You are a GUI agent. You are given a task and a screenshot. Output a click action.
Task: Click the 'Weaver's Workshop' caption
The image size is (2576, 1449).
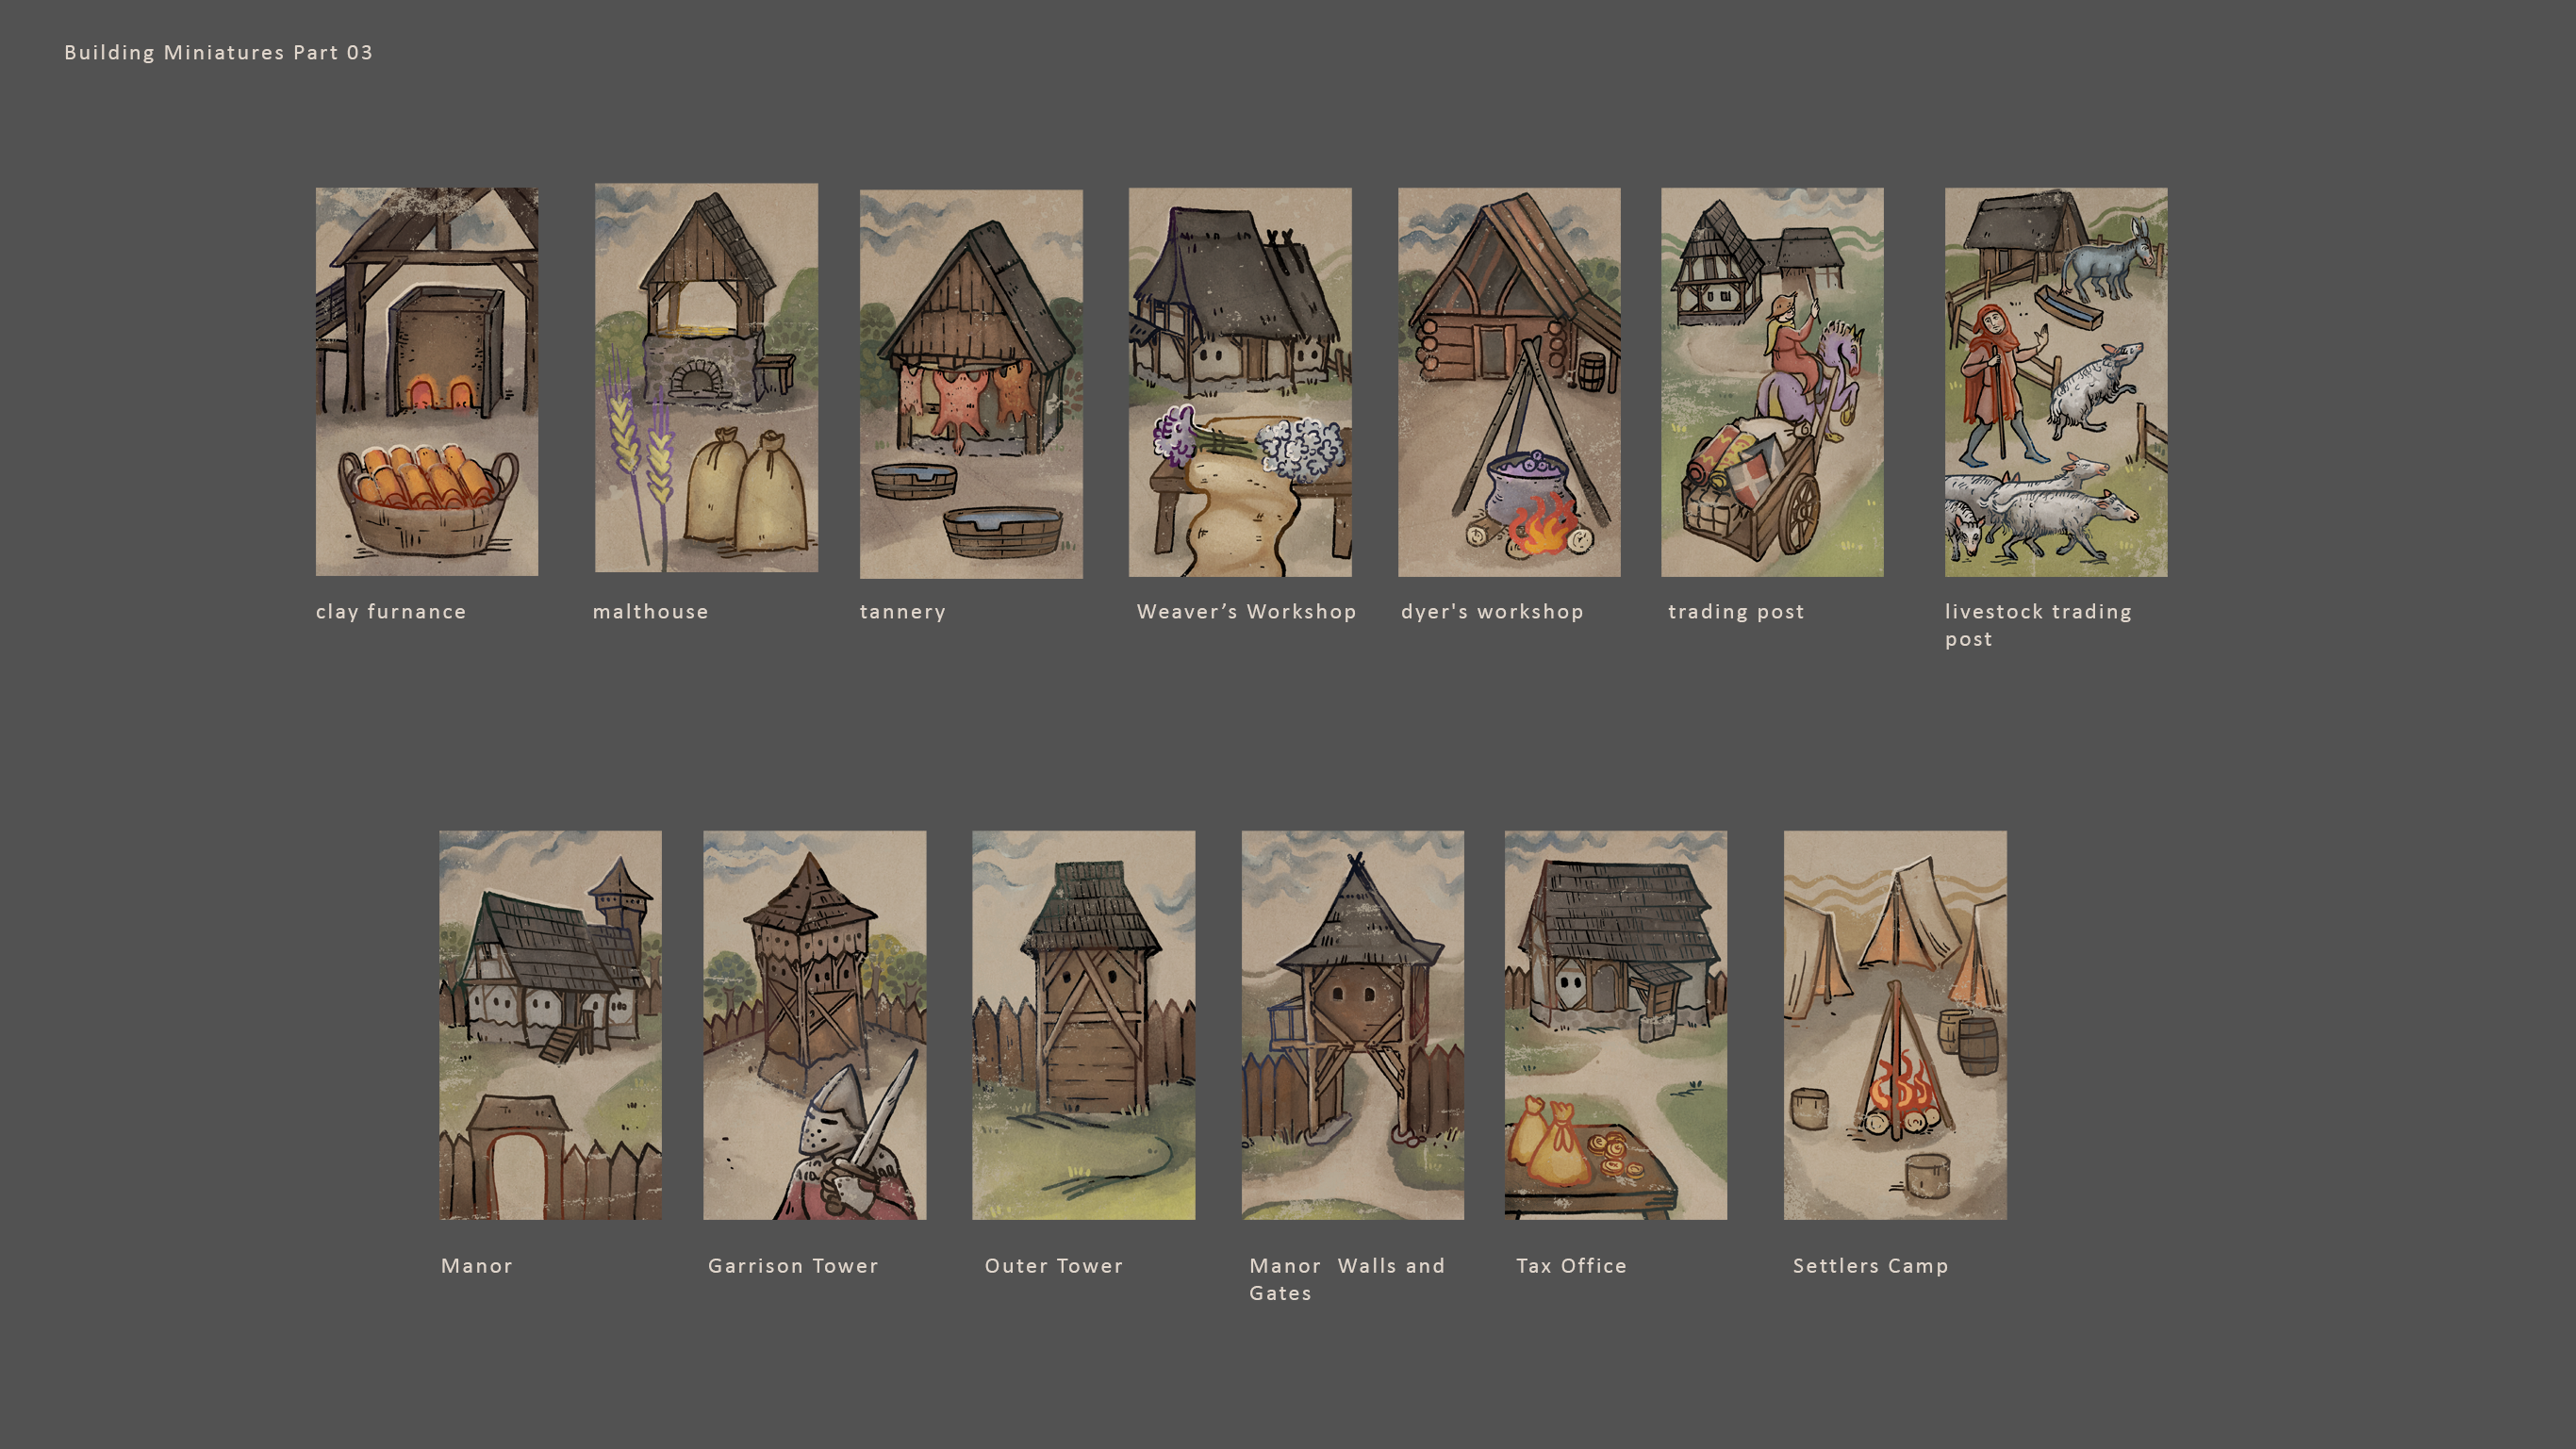(x=1246, y=612)
